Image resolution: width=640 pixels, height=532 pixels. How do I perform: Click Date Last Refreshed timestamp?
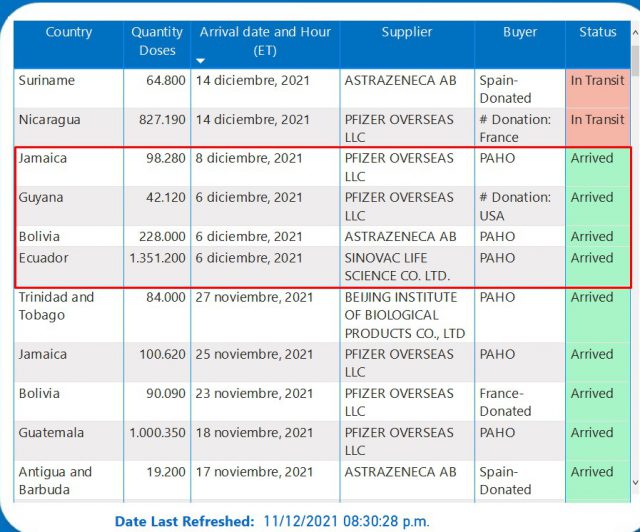pos(346,521)
